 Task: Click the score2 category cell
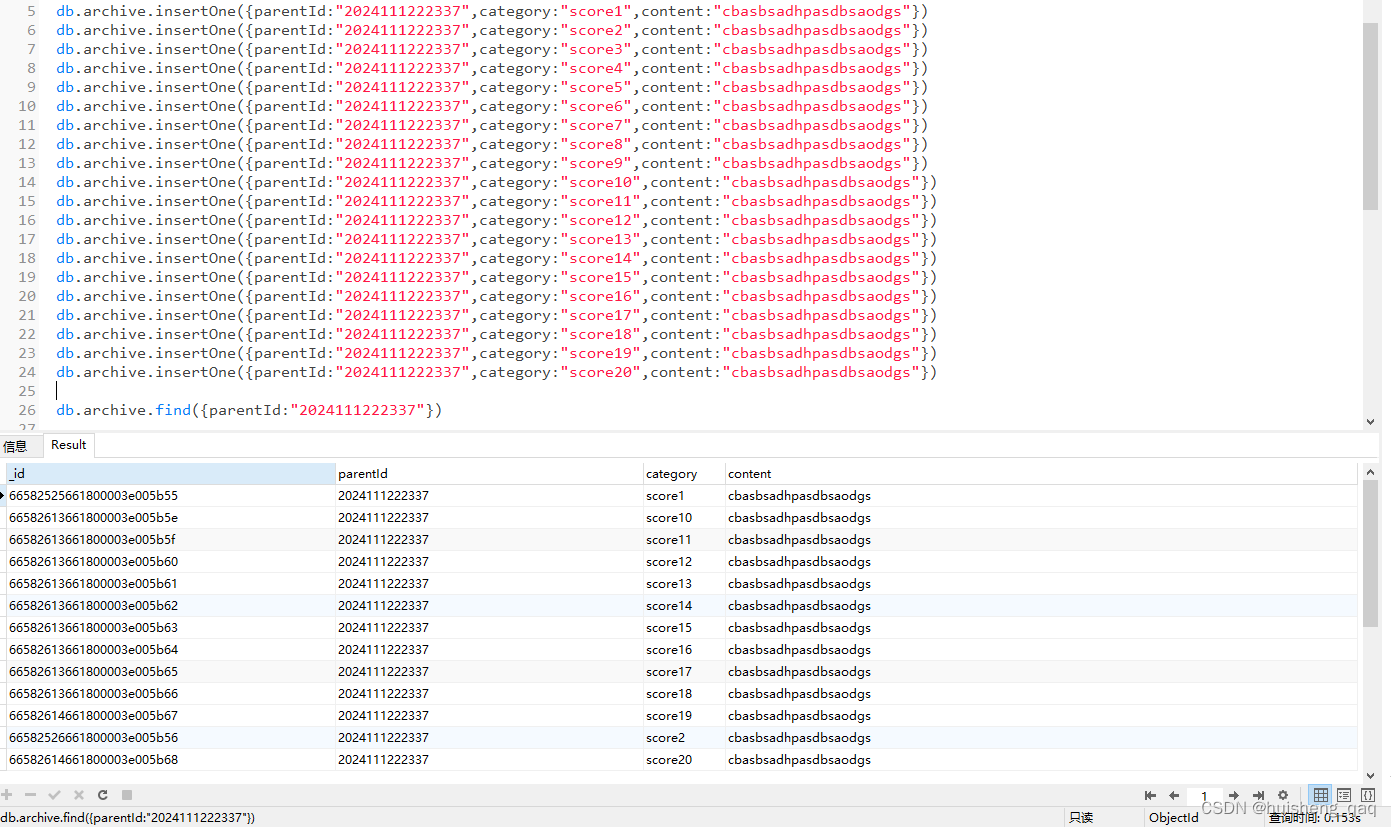coord(684,738)
